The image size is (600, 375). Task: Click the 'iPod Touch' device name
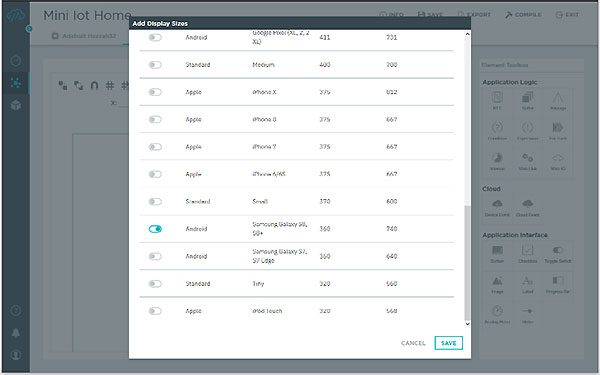click(267, 311)
